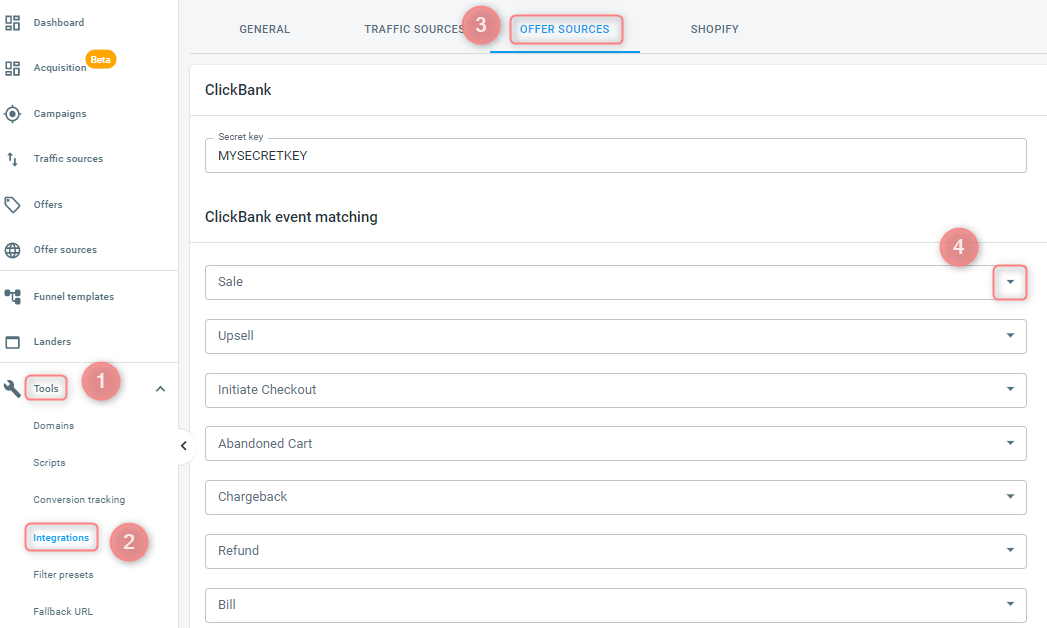
Task: Open Domains under Tools
Action: click(x=53, y=426)
